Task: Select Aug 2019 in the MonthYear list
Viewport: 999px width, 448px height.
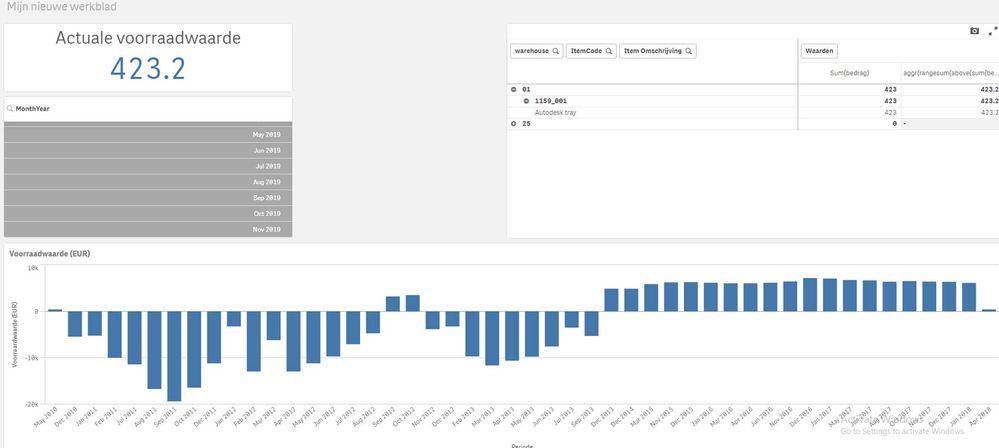Action: tap(148, 182)
